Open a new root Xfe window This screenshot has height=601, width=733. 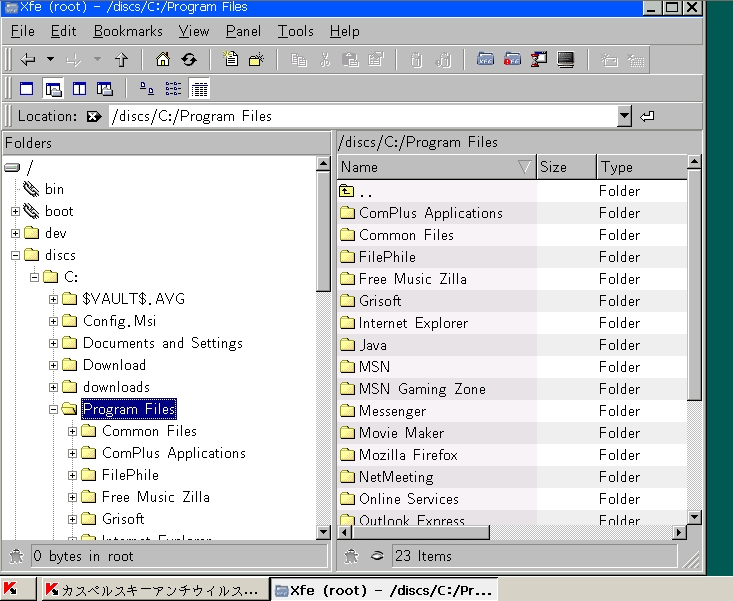pyautogui.click(x=512, y=60)
